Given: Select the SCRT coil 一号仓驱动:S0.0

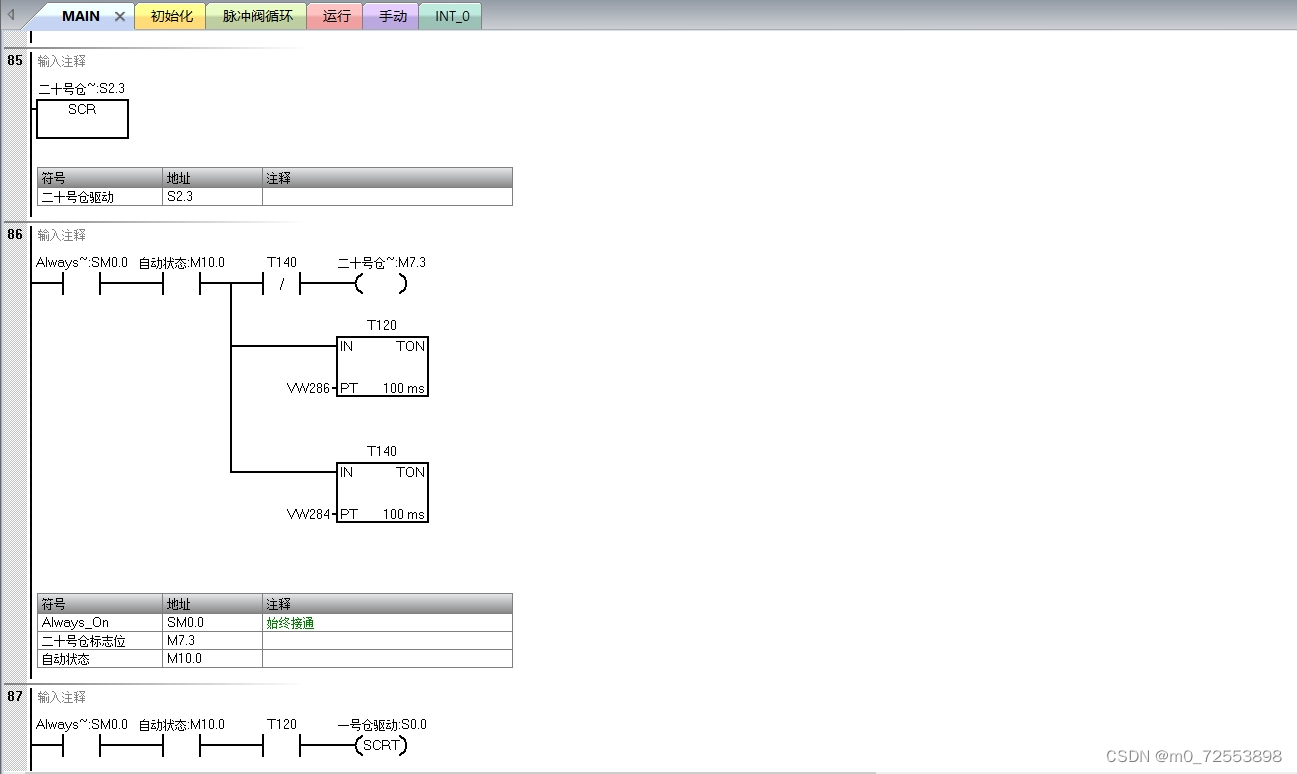Looking at the screenshot, I should coord(381,746).
